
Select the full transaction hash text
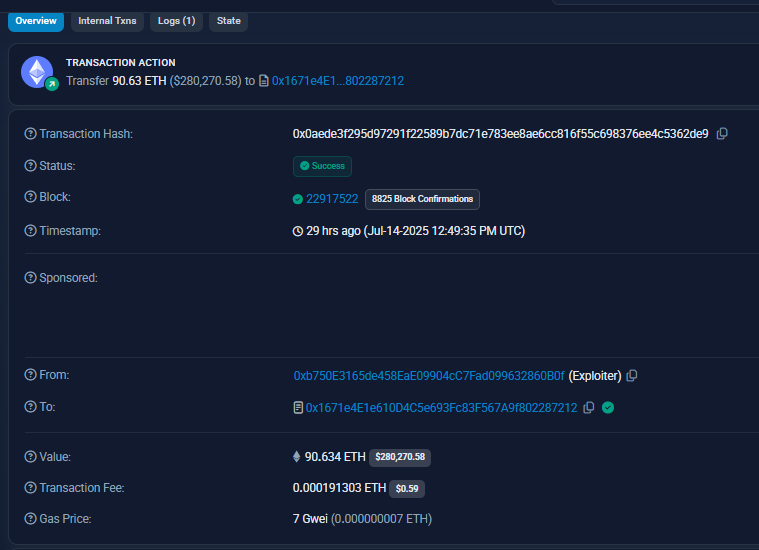[501, 134]
